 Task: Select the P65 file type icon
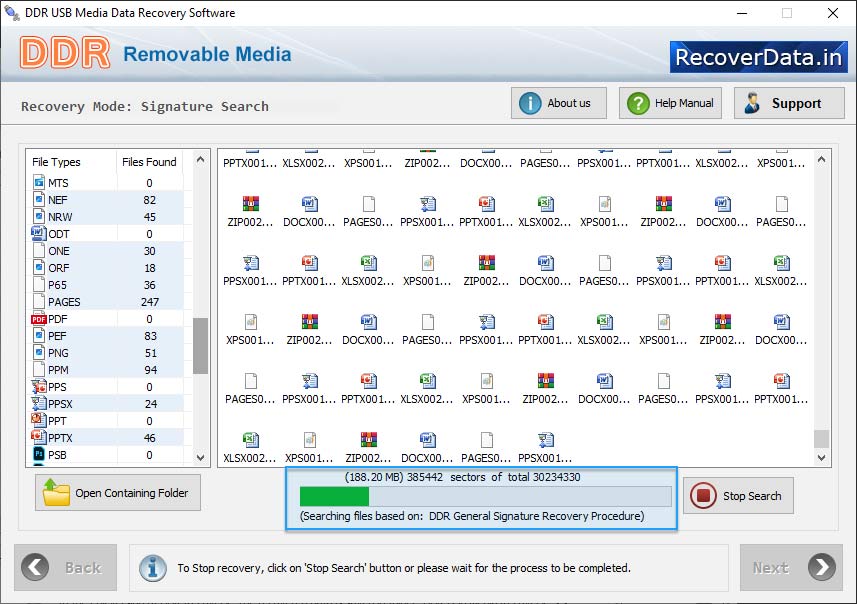click(38, 284)
